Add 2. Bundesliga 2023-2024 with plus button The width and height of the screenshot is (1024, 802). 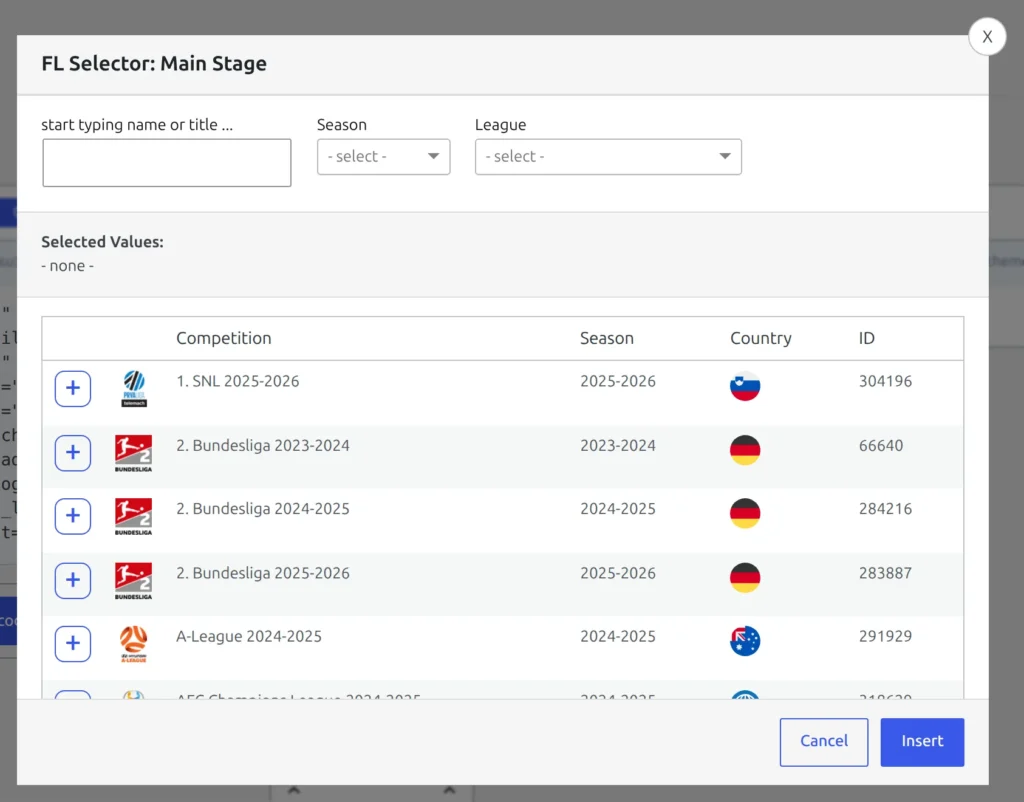coord(72,453)
